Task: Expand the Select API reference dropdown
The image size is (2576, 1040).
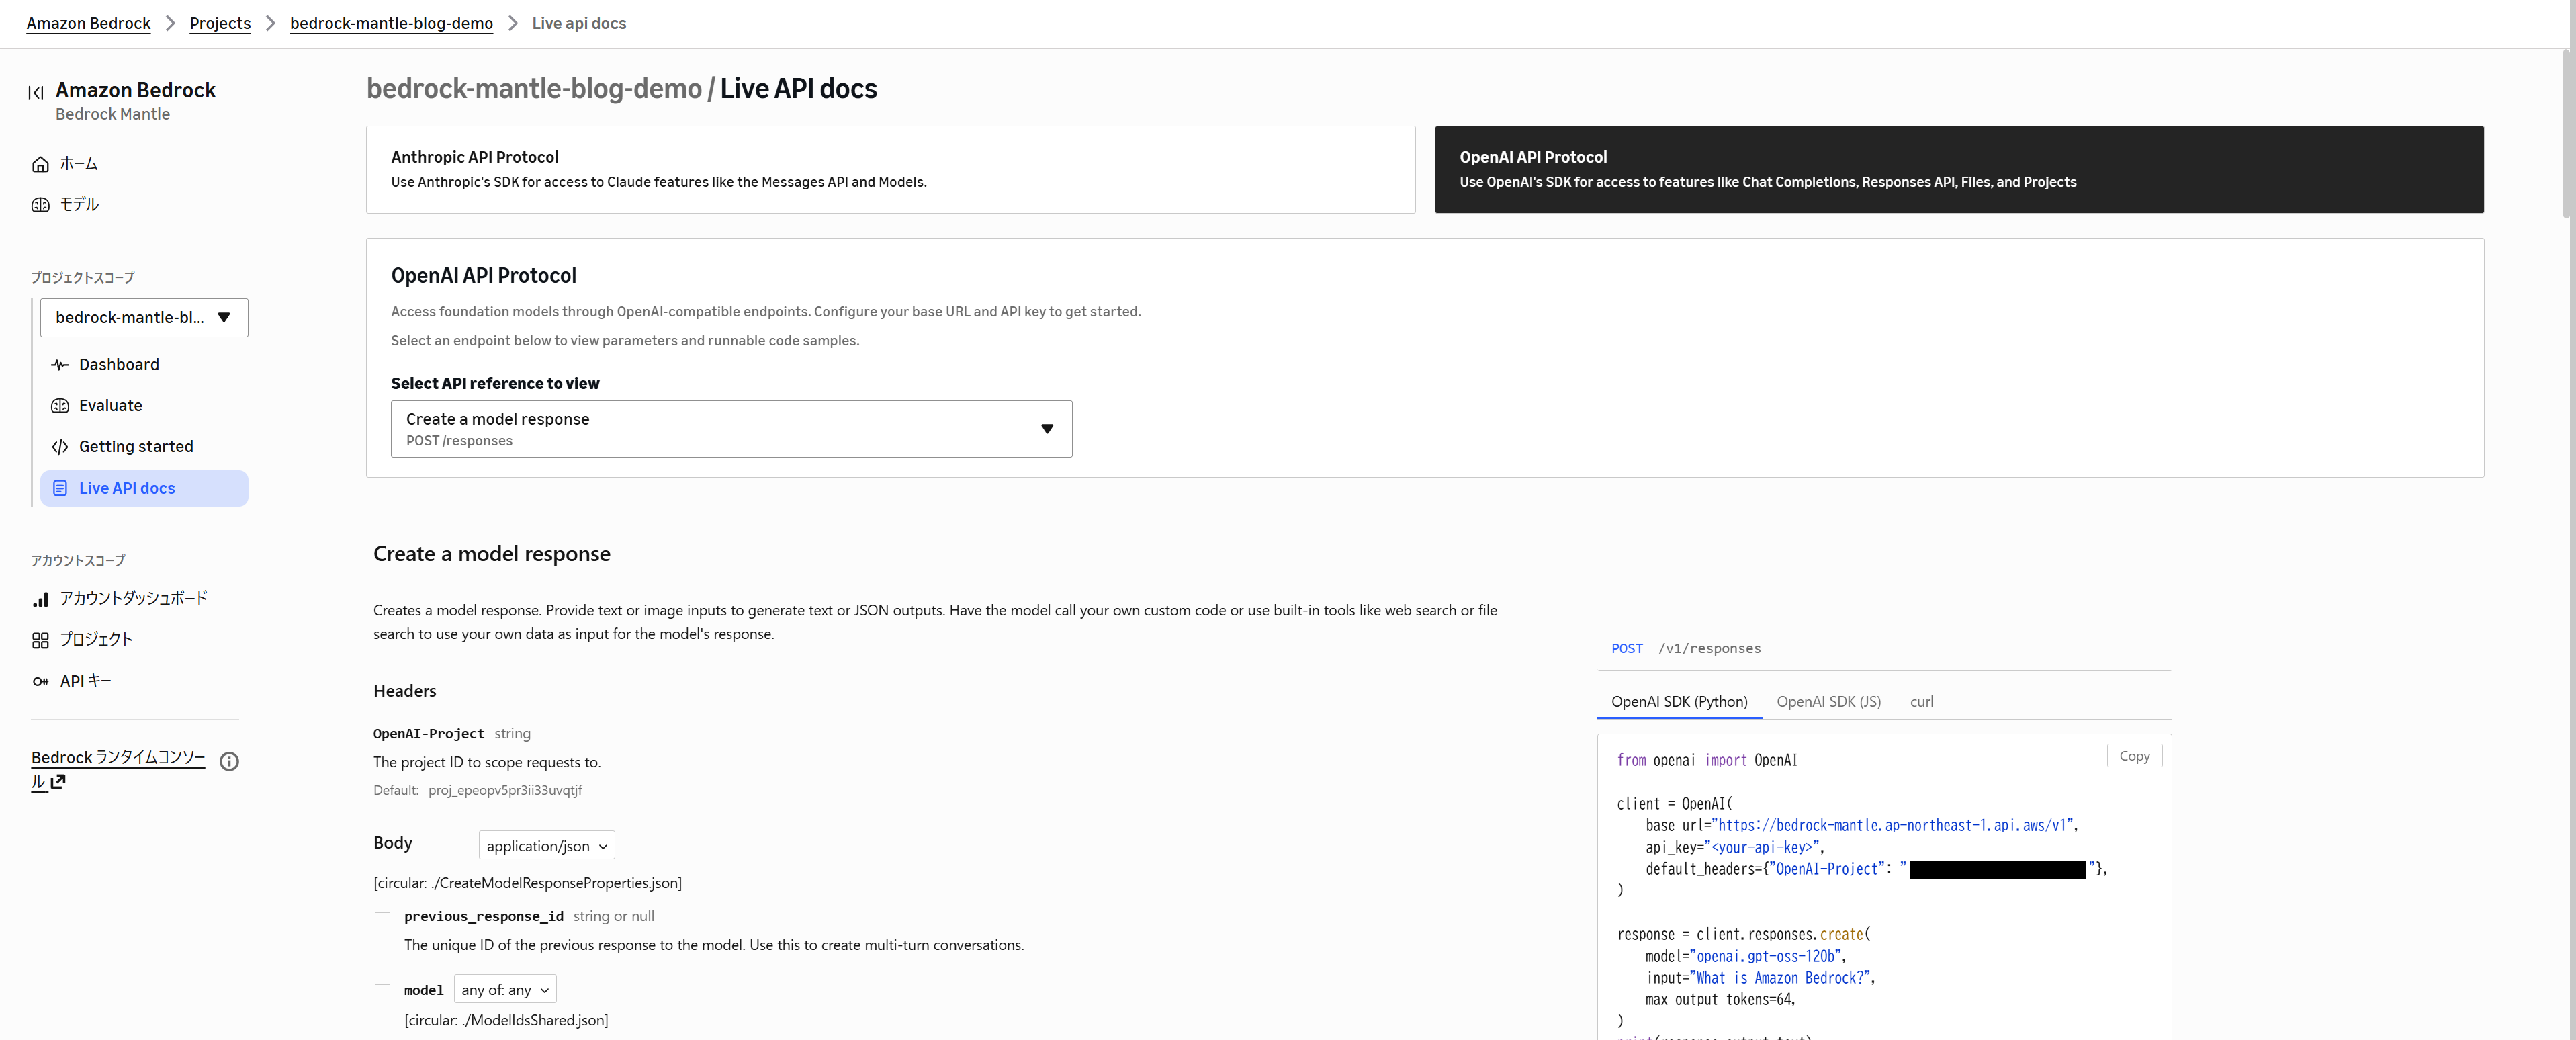Action: click(x=731, y=429)
